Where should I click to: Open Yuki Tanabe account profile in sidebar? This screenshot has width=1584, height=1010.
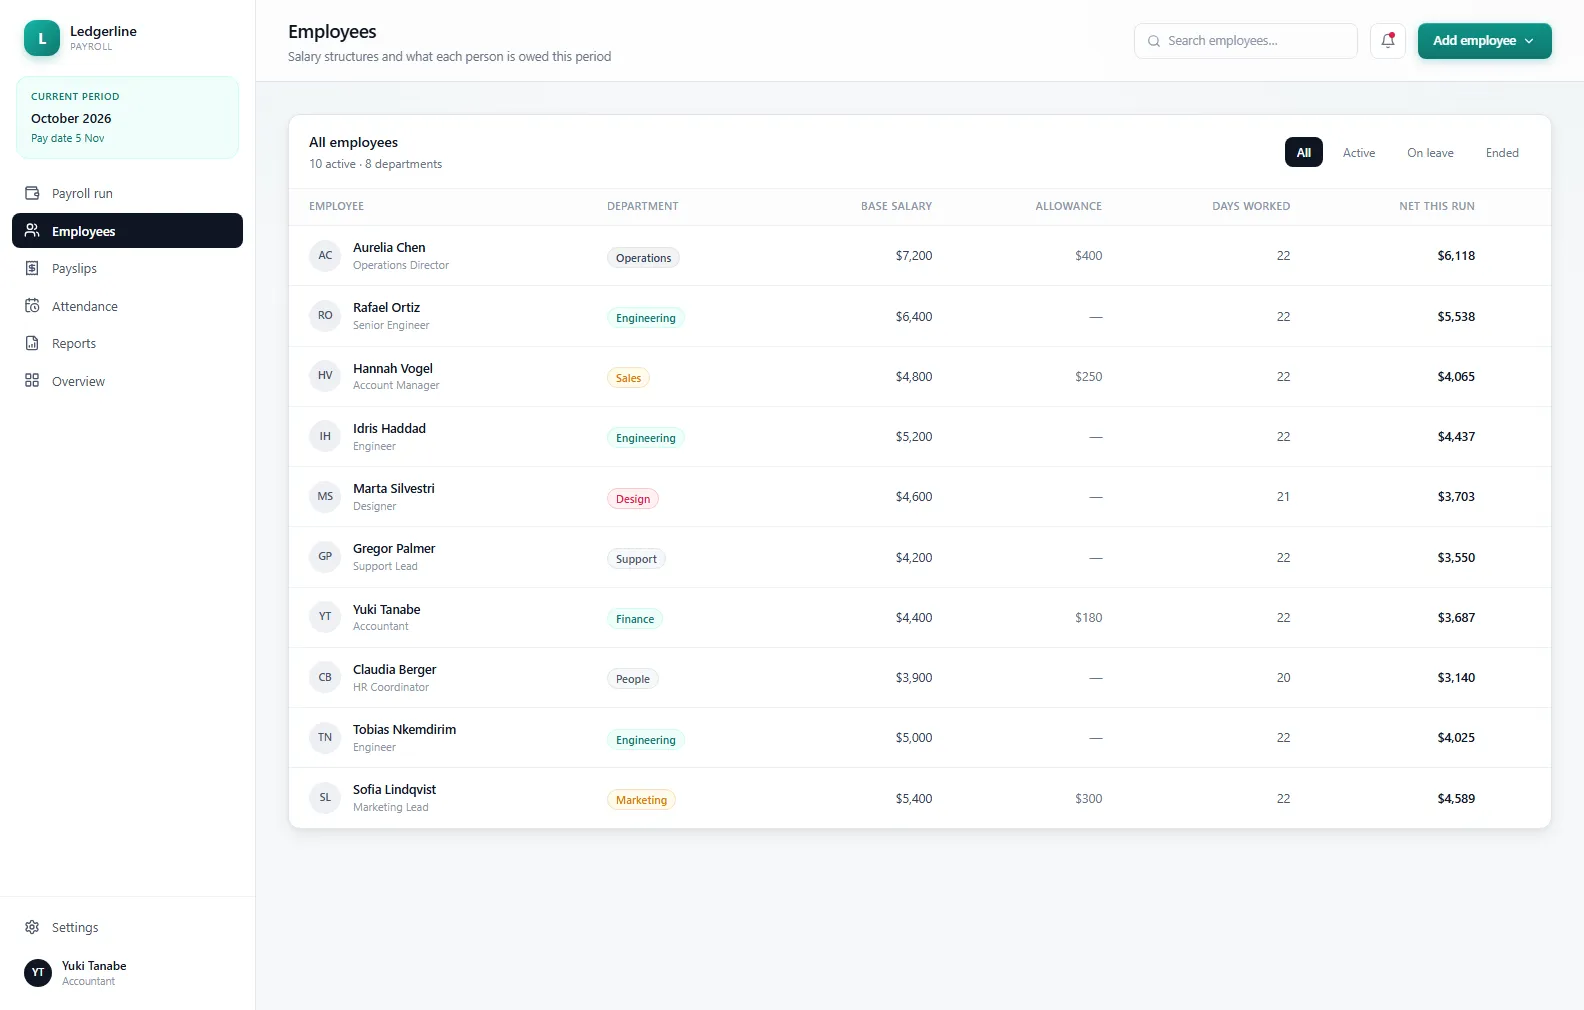click(x=127, y=972)
